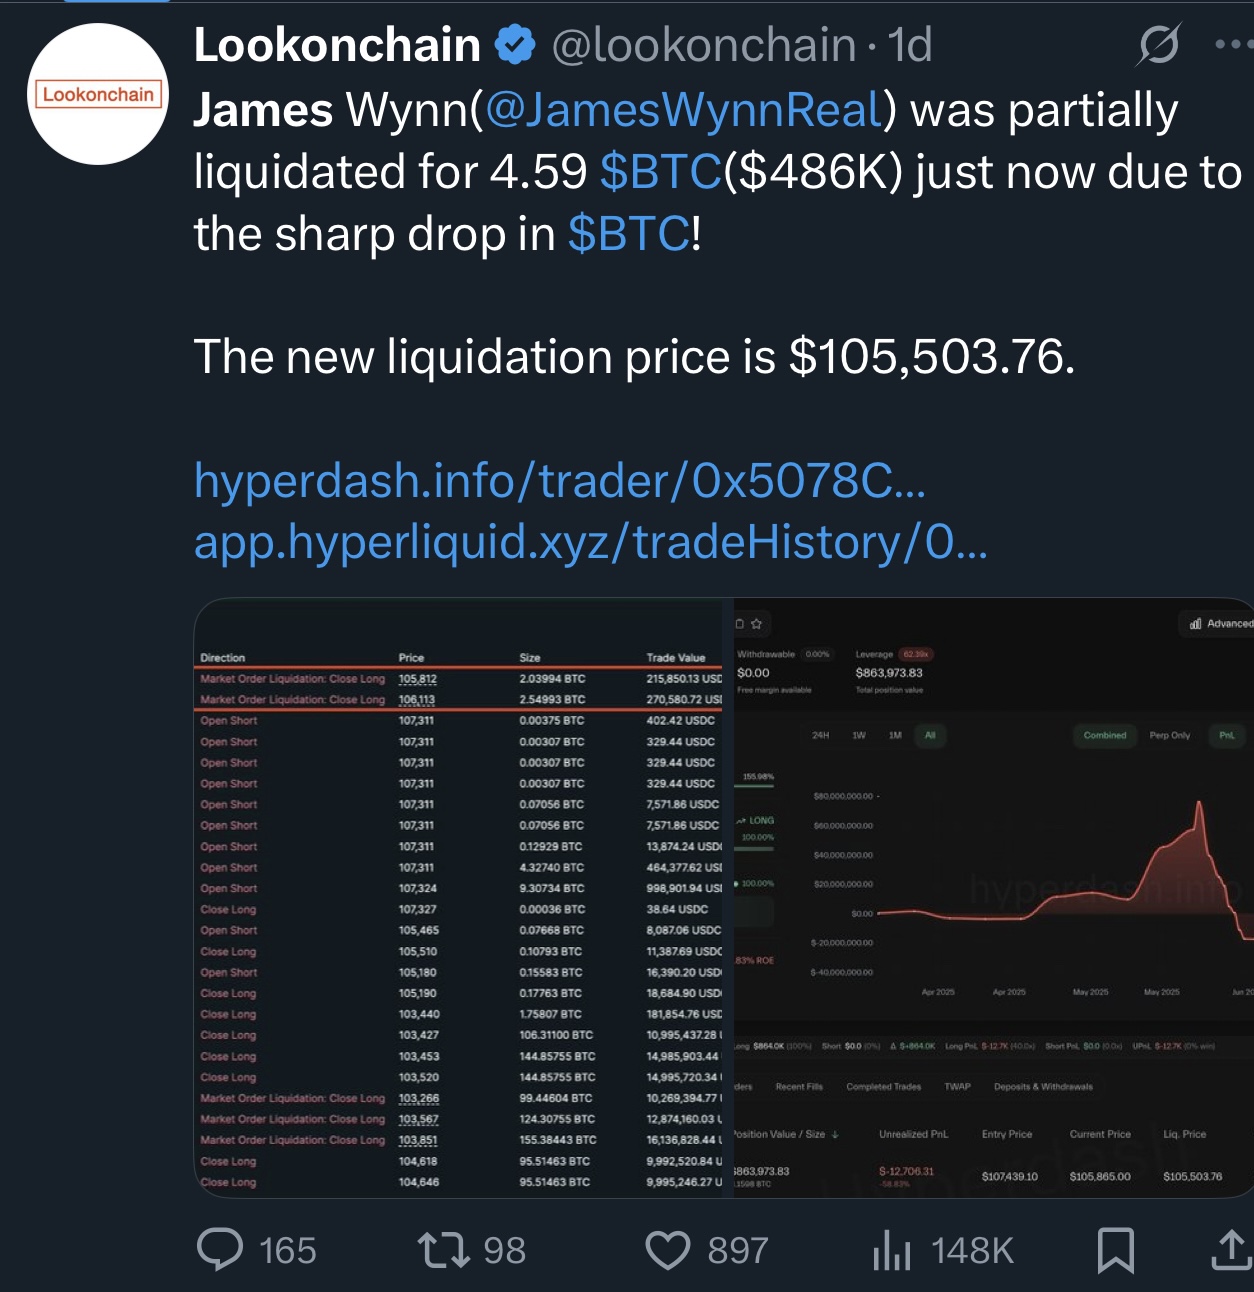
Task: Bookmark this Lookonchain tweet
Action: pyautogui.click(x=1116, y=1251)
